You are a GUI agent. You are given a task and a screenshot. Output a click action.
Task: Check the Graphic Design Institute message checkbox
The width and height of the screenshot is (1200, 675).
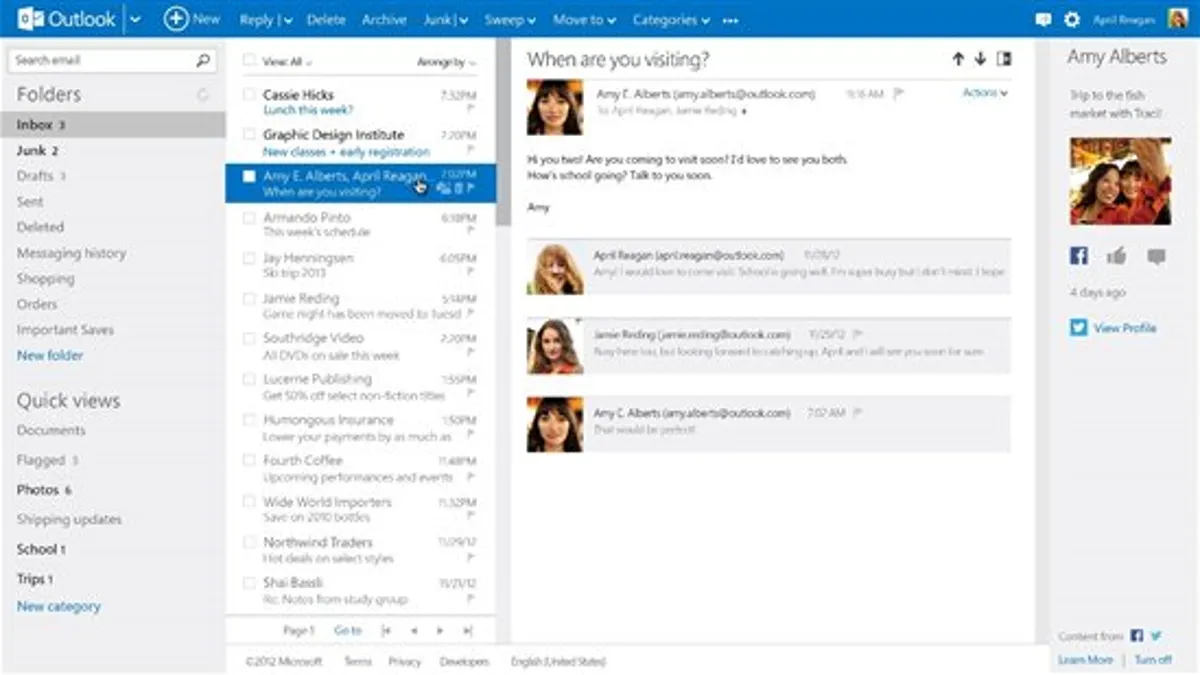[x=249, y=135]
